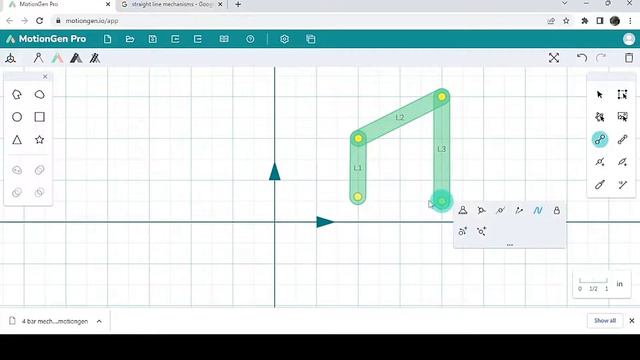Screen dimensions: 640x360
Task: Select the single compass mechanism icon
Action: 38,58
